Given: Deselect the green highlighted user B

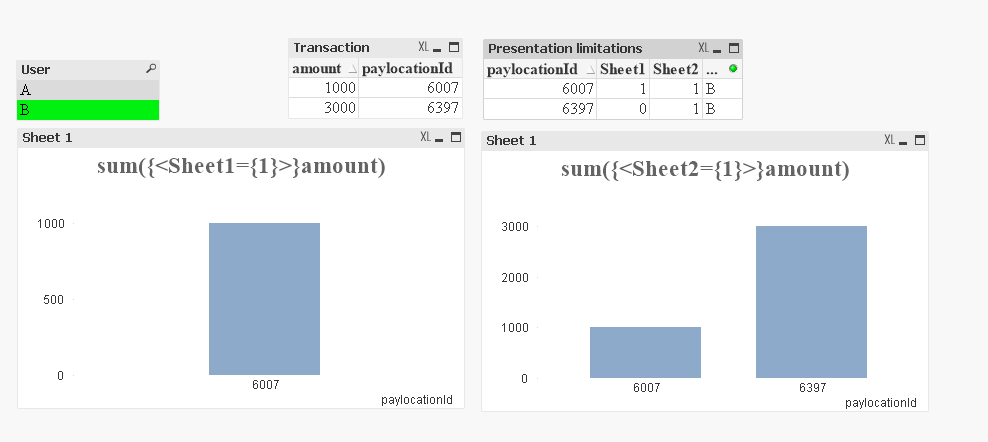Looking at the screenshot, I should click(87, 110).
